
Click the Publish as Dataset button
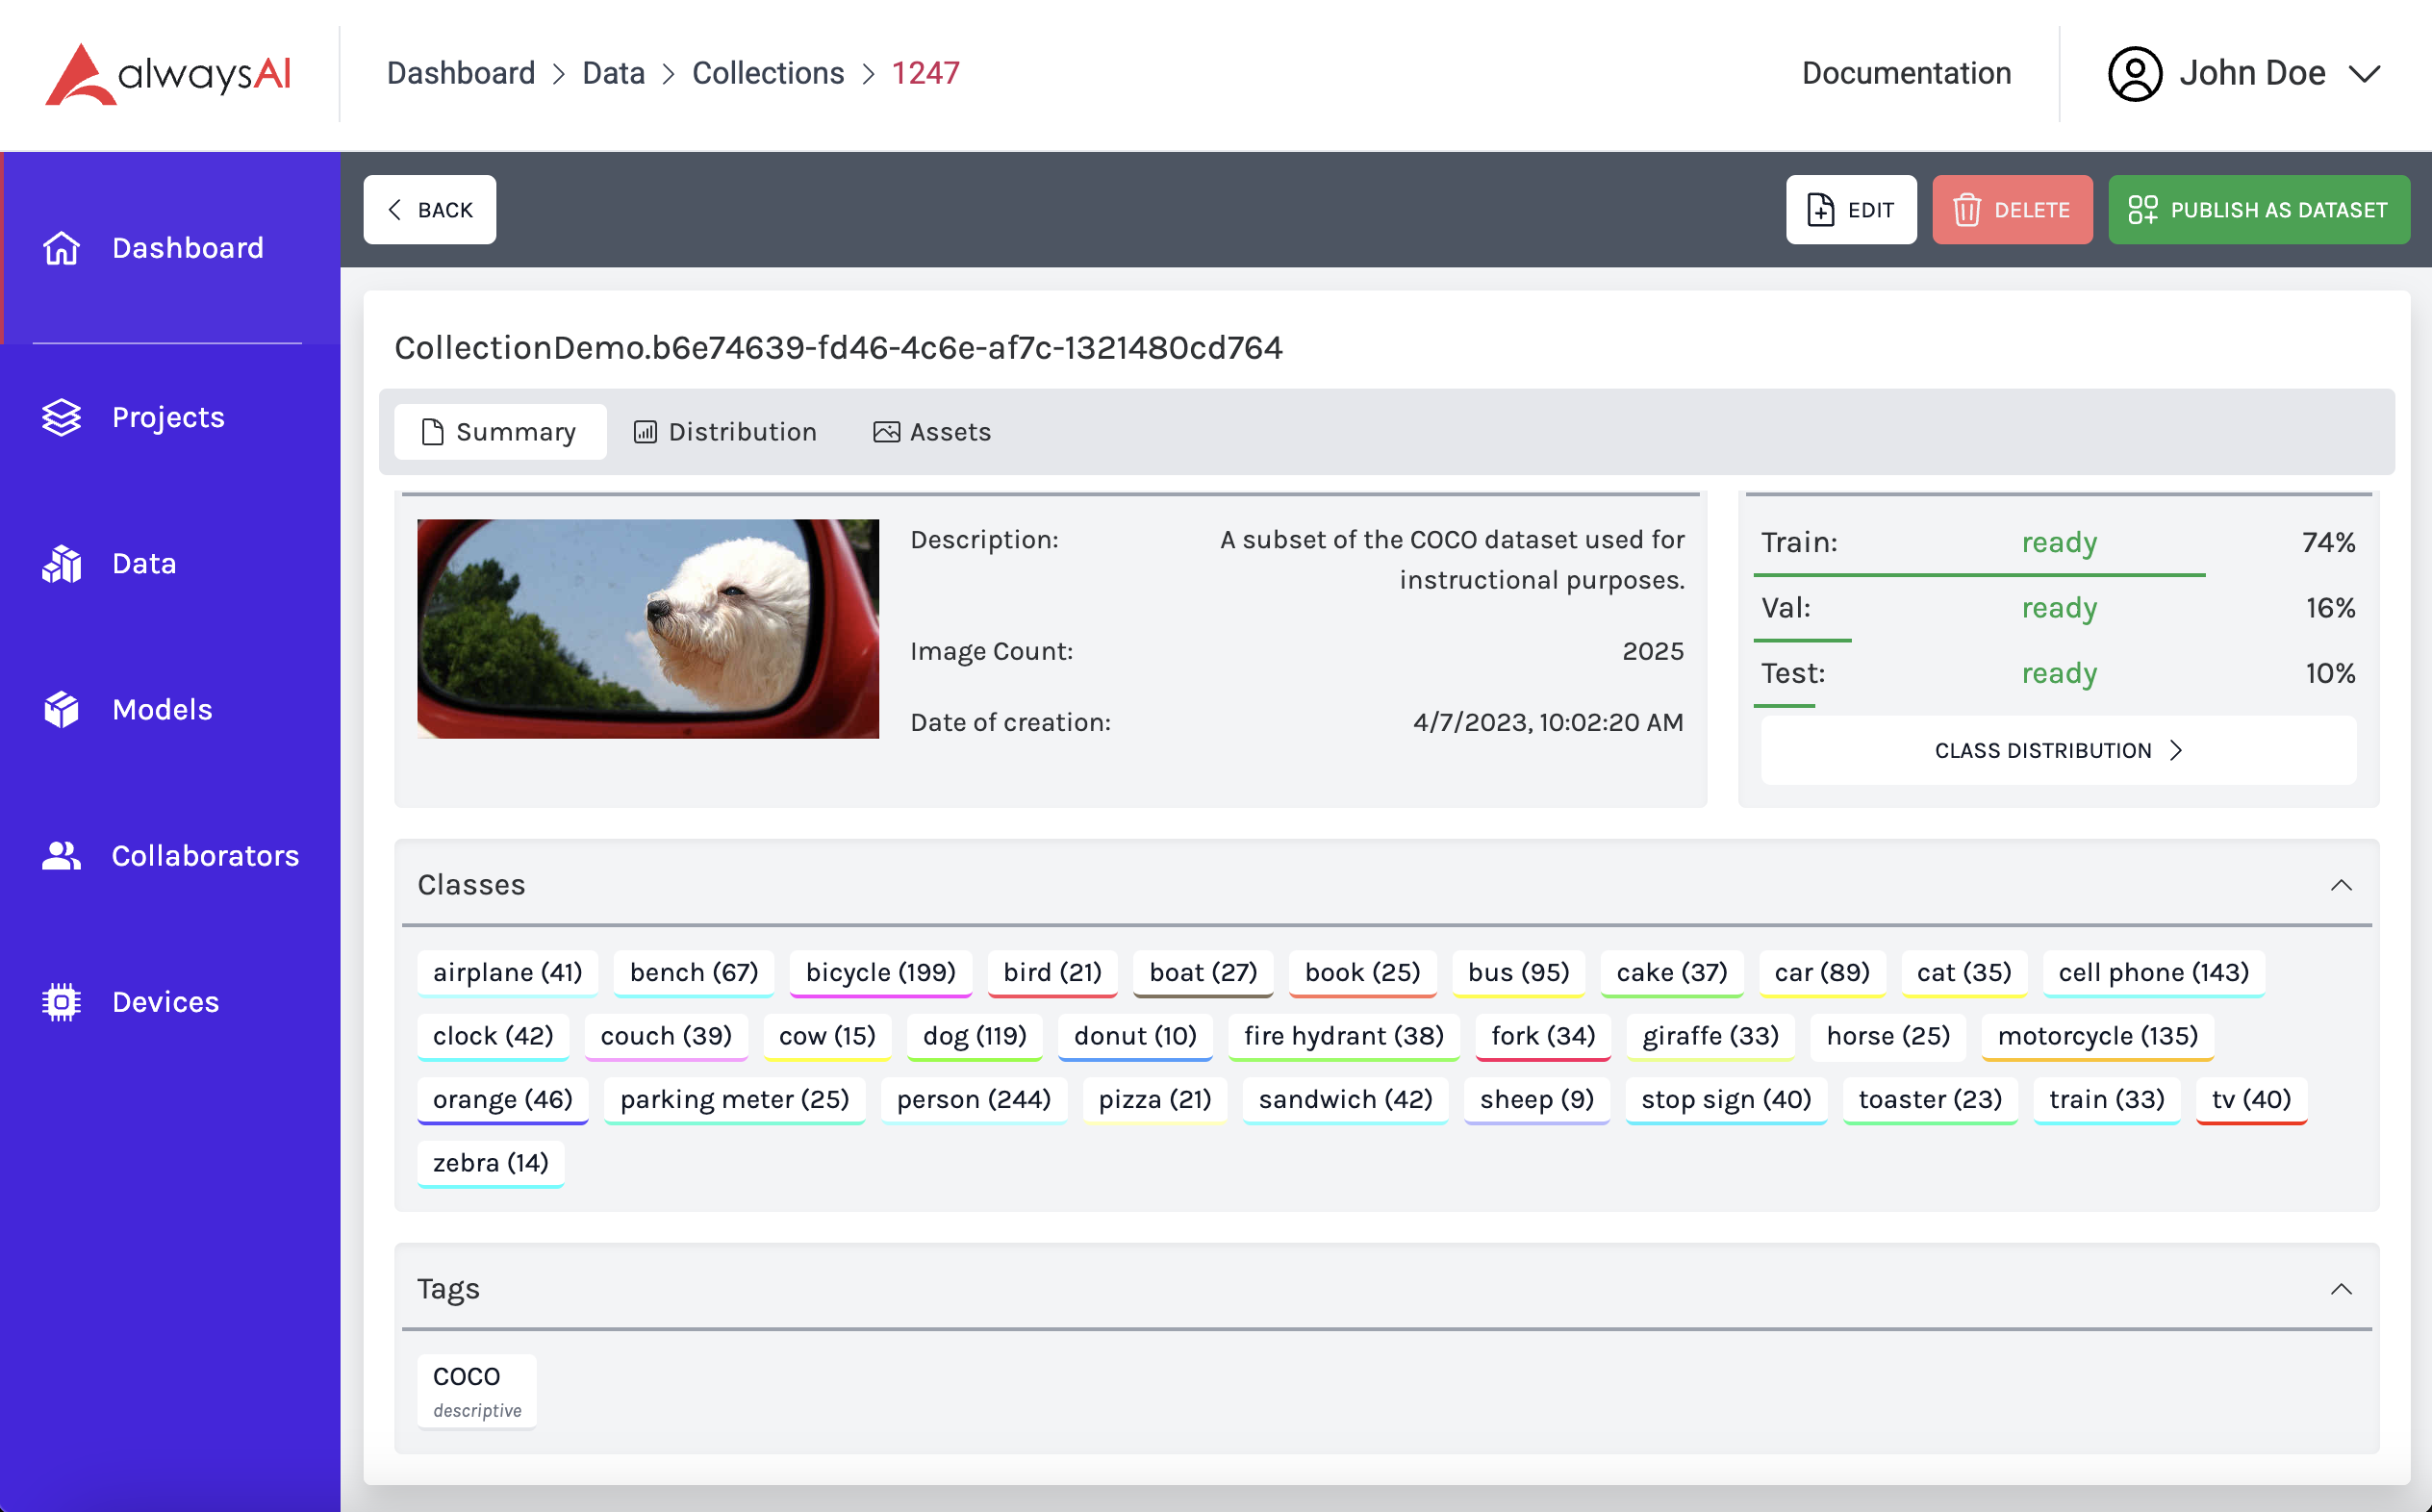coord(2258,210)
